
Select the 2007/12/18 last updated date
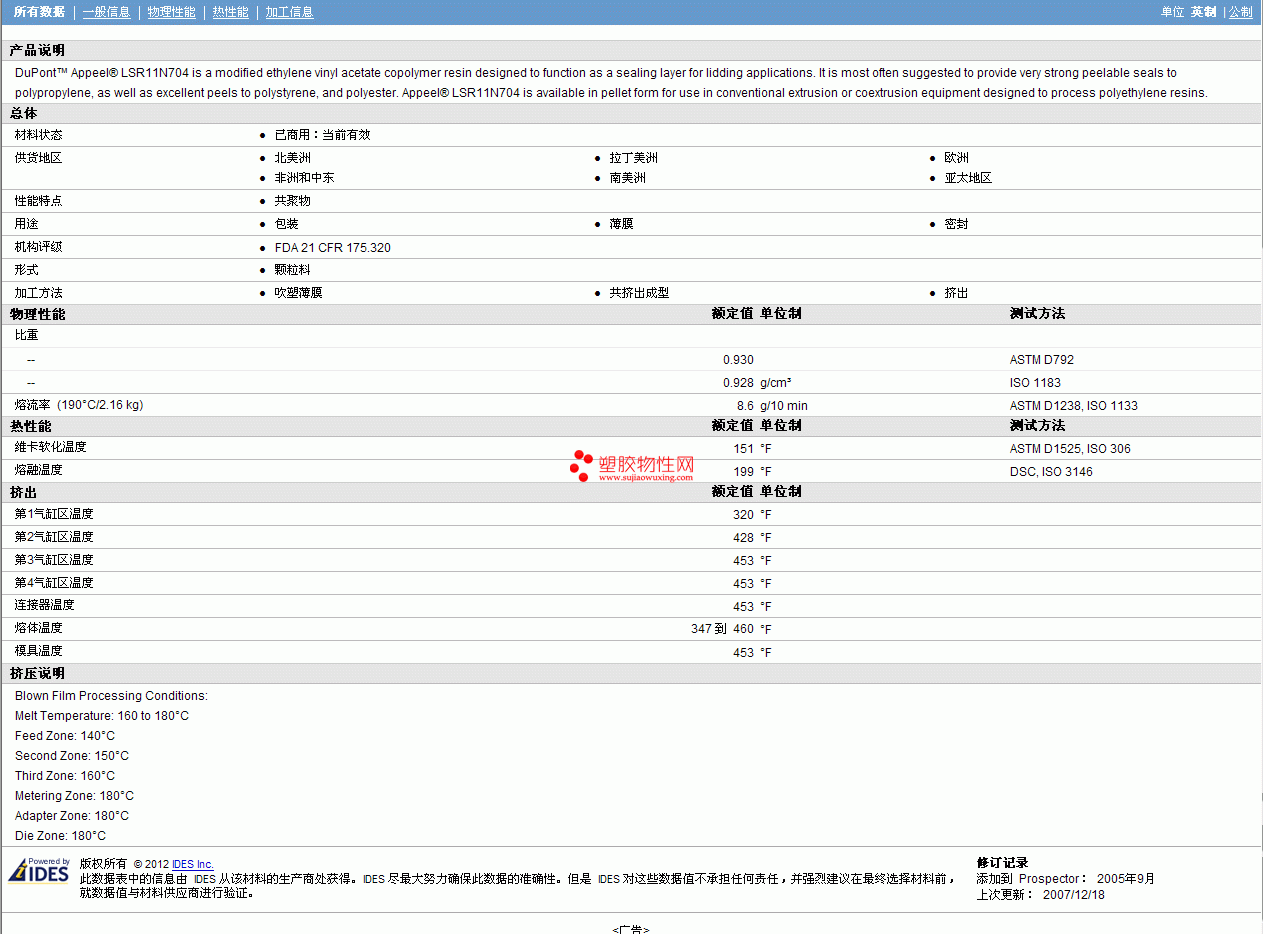tap(1074, 895)
